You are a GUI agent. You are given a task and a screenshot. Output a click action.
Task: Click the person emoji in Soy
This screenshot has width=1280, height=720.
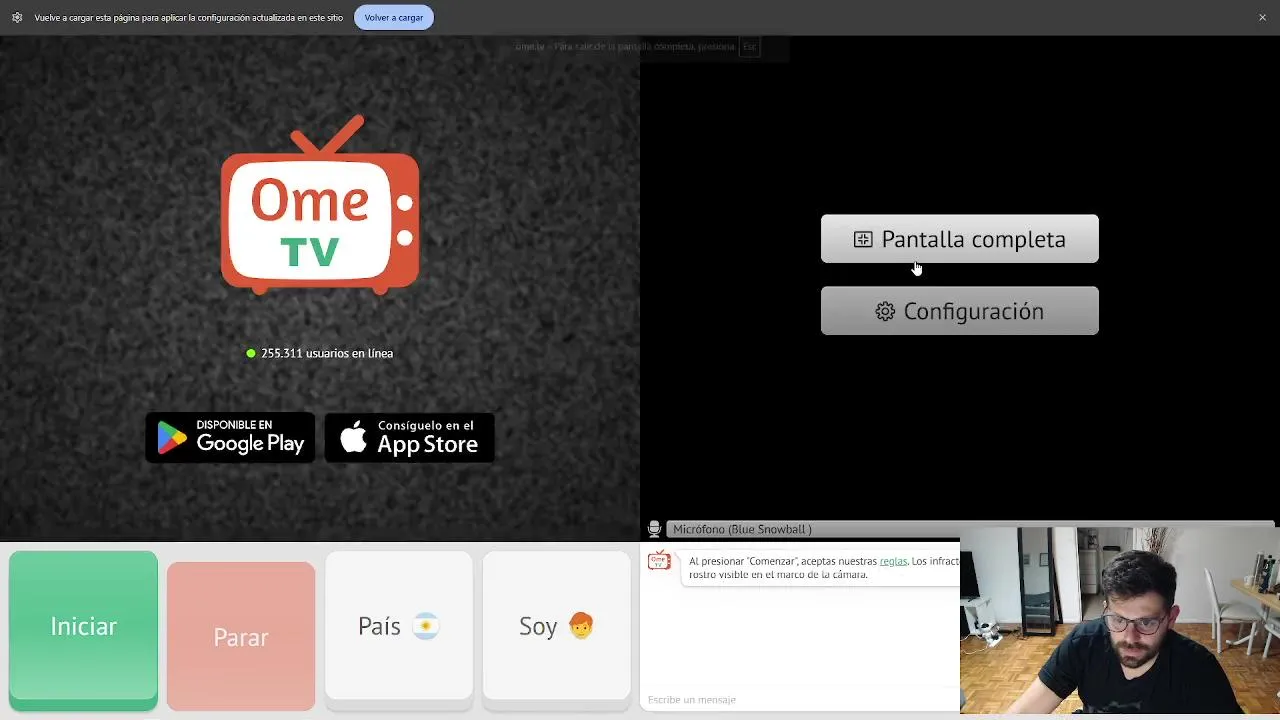click(581, 626)
